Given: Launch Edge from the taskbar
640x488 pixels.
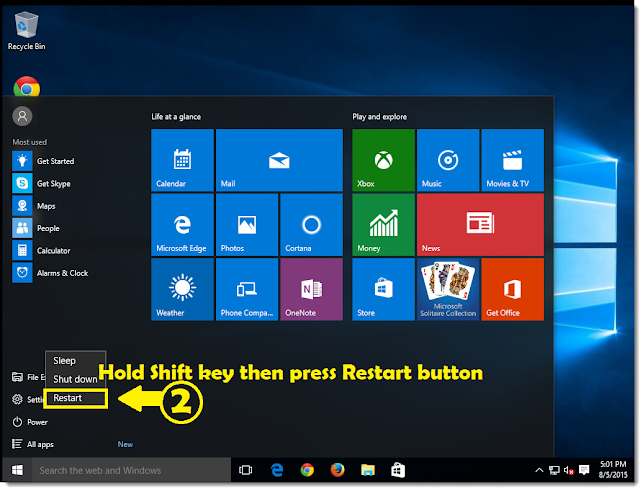Looking at the screenshot, I should [x=277, y=470].
